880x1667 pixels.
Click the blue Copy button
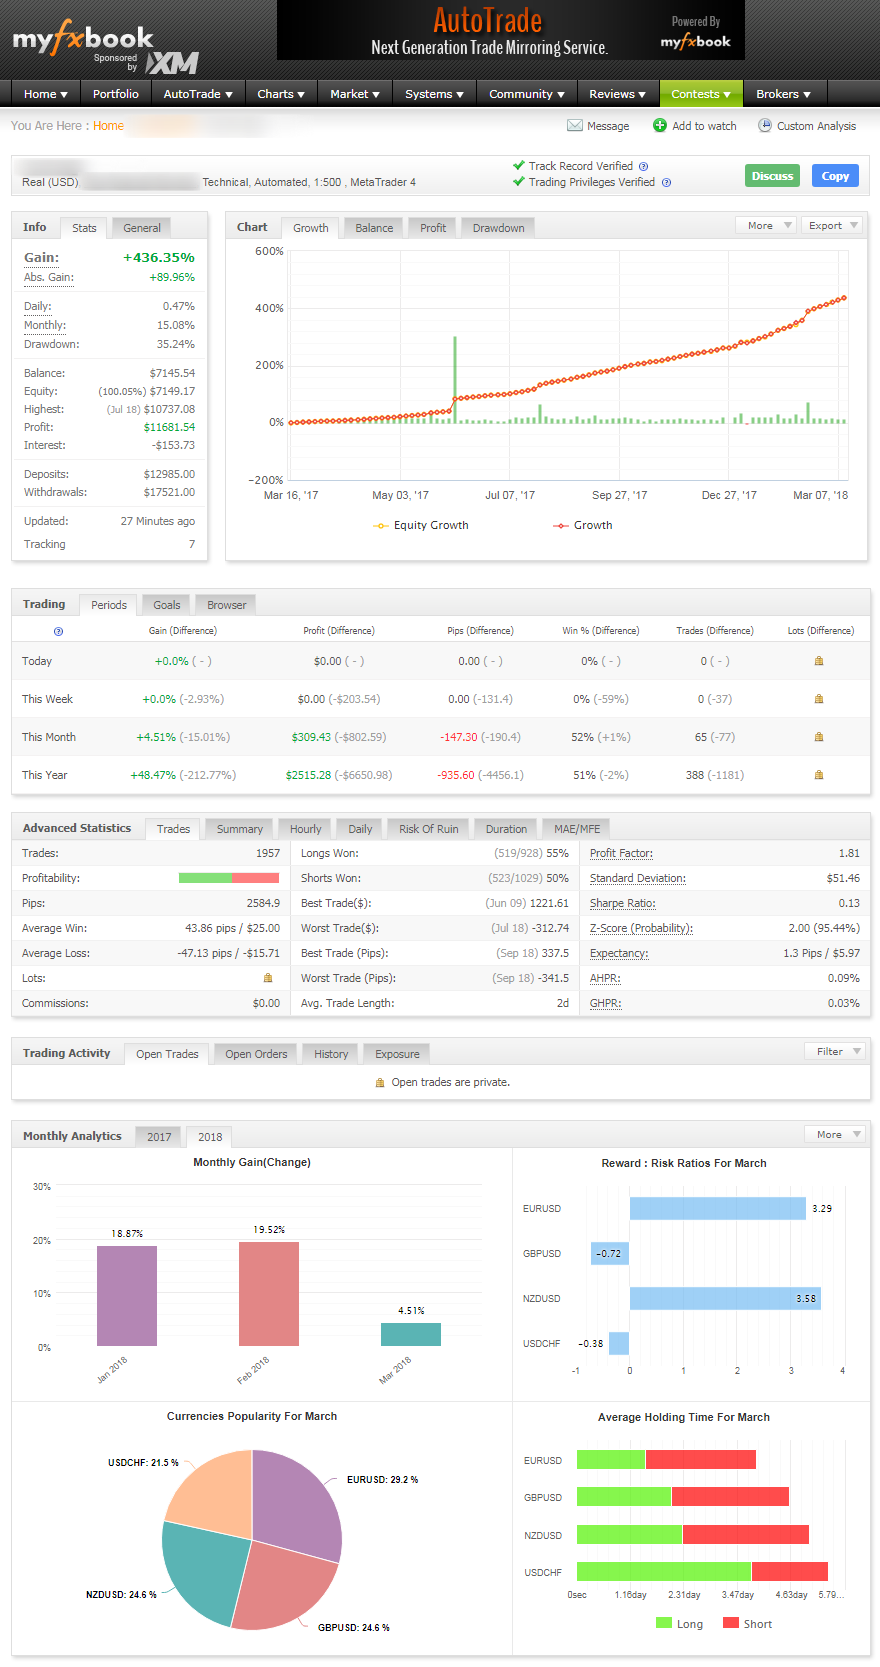tap(835, 176)
